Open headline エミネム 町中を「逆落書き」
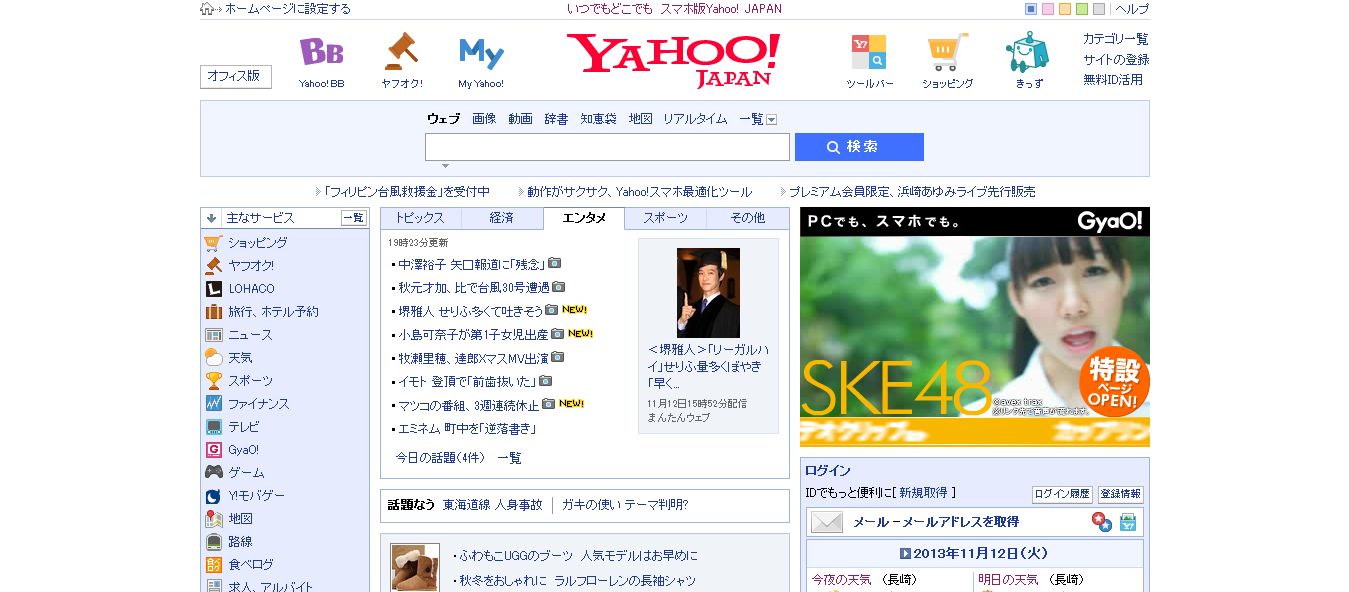 pyautogui.click(x=468, y=428)
